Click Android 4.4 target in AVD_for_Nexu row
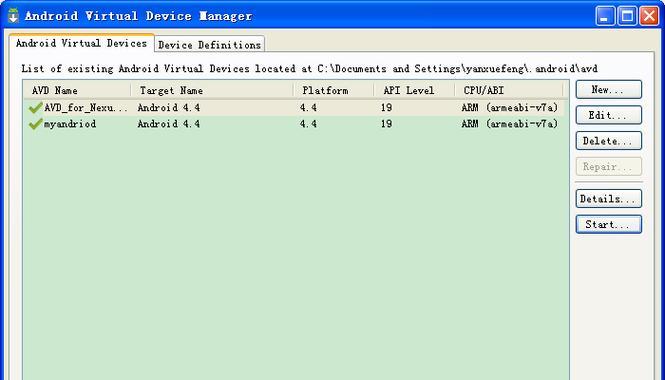 (x=169, y=108)
